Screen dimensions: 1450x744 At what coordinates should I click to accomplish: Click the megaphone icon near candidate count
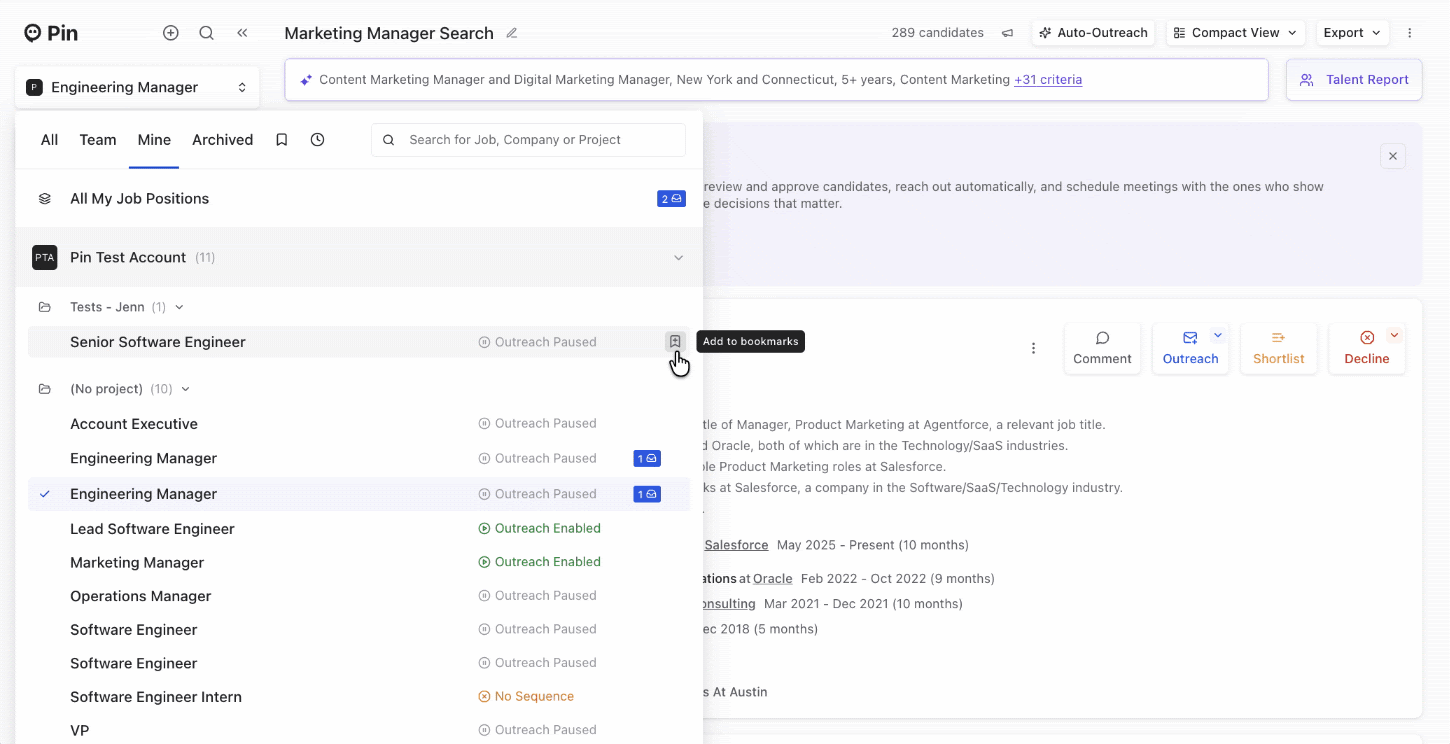pos(1008,33)
